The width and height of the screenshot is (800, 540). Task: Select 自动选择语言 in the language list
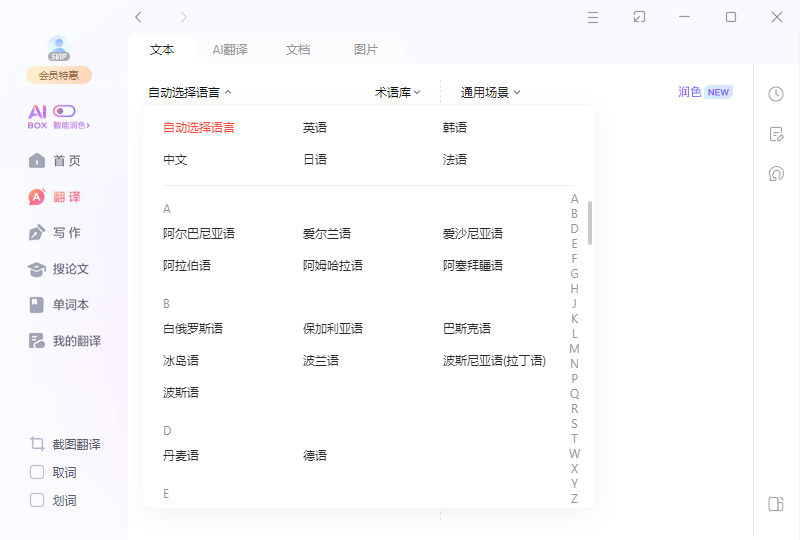pos(199,128)
